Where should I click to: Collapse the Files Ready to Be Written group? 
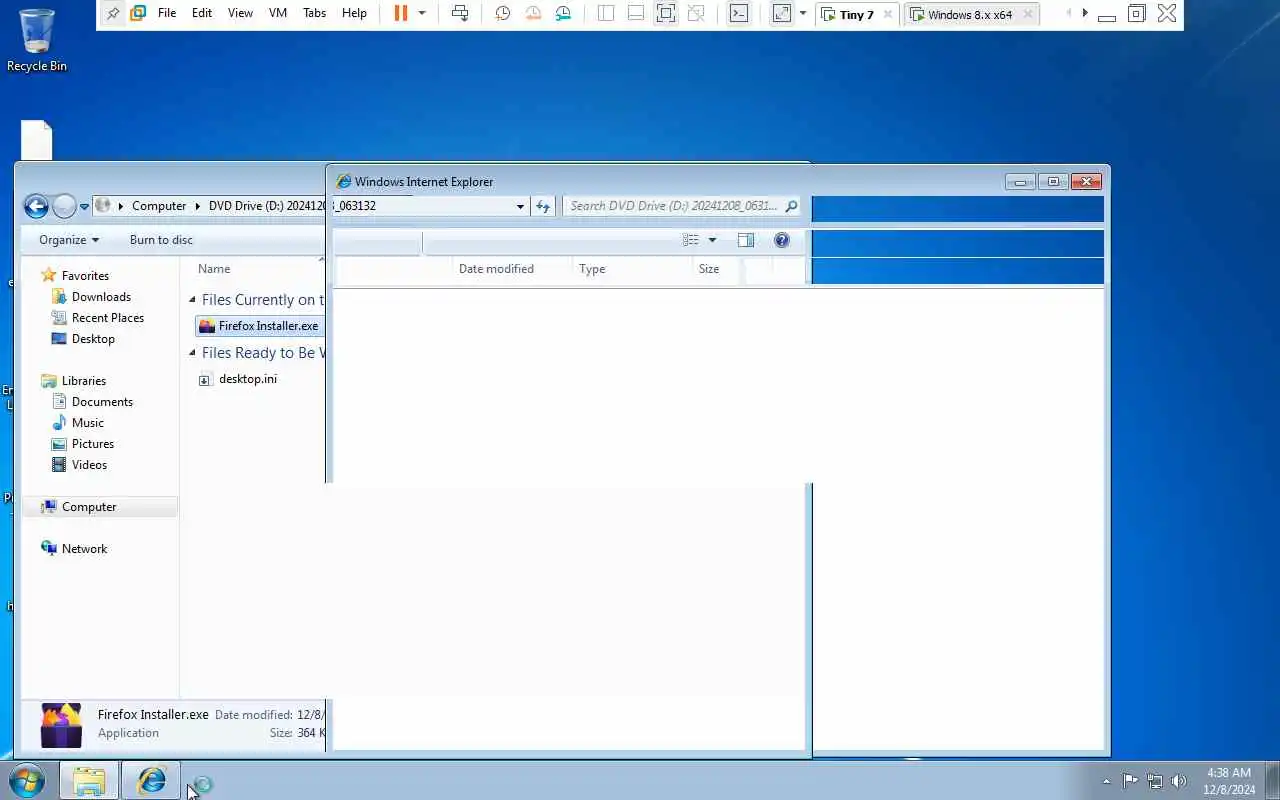tap(193, 353)
